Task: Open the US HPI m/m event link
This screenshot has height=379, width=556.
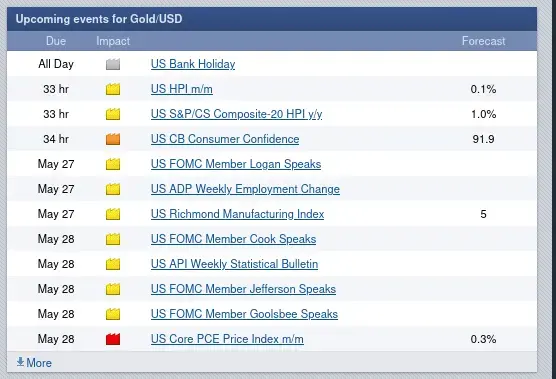Action: 182,89
